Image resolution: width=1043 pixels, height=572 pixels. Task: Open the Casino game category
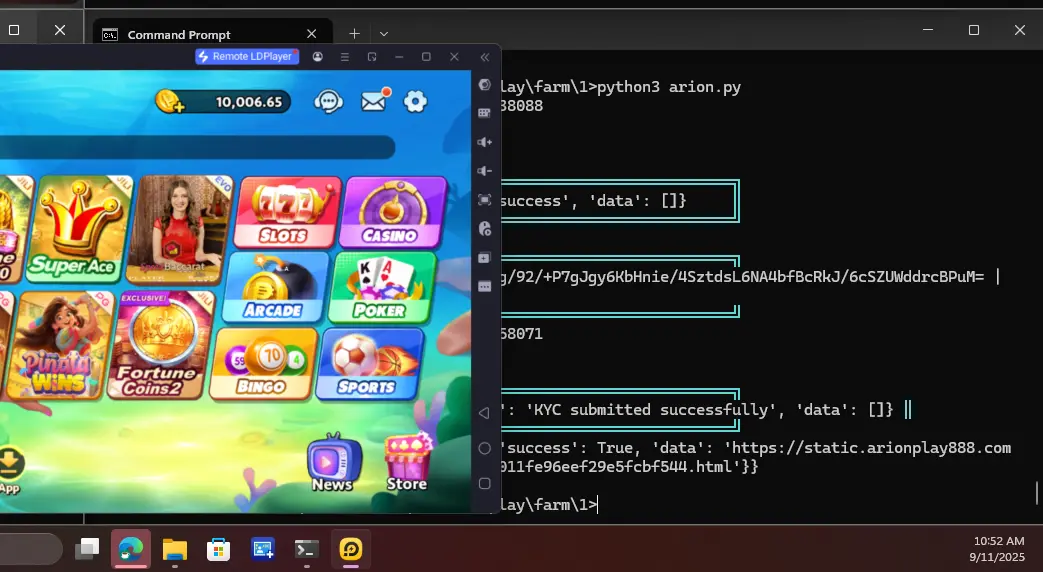(x=393, y=212)
